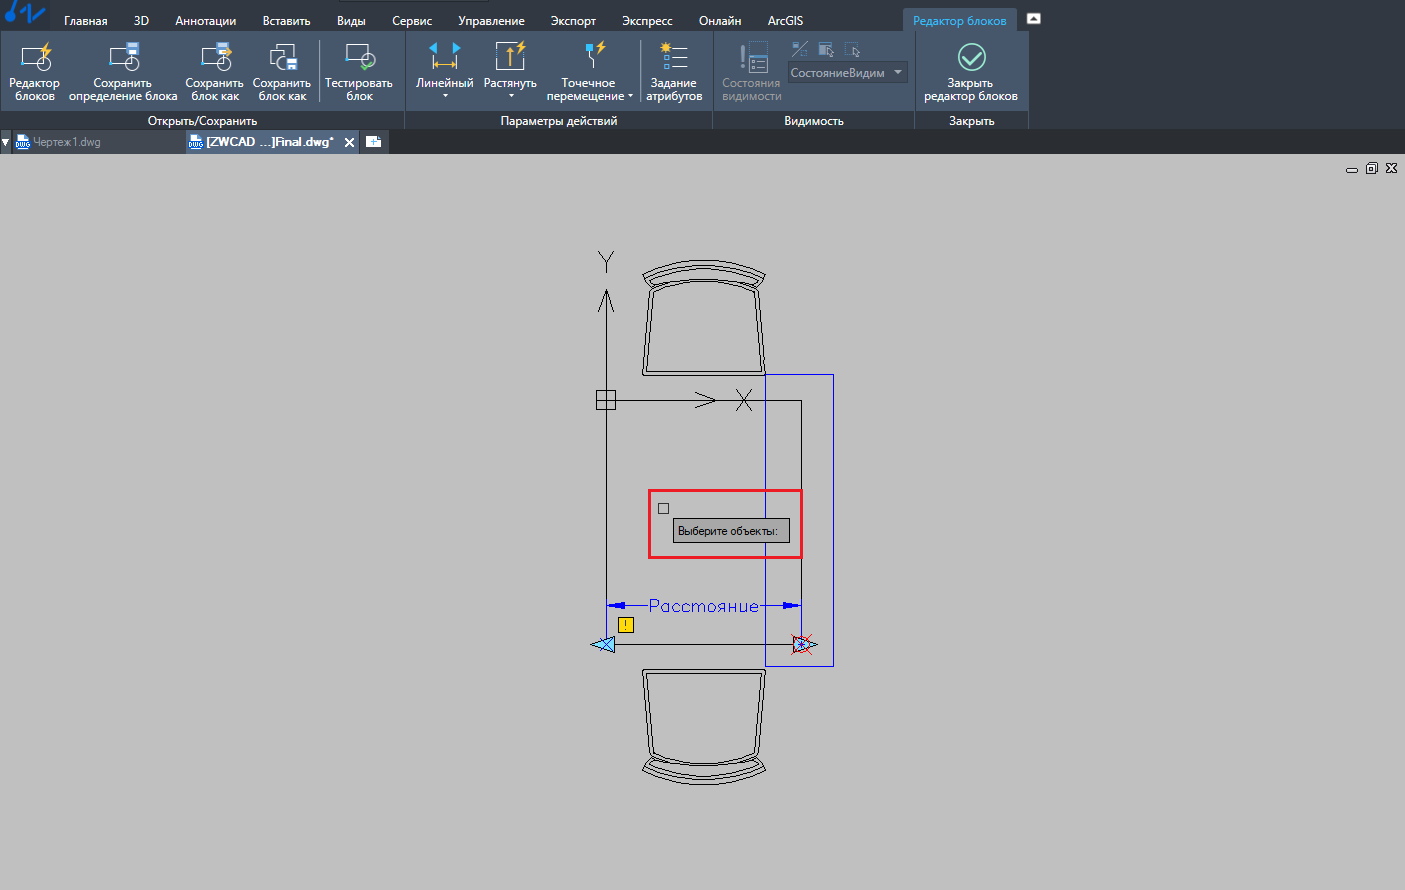Click the UCS origin square marker
This screenshot has height=890, width=1405.
click(x=606, y=400)
